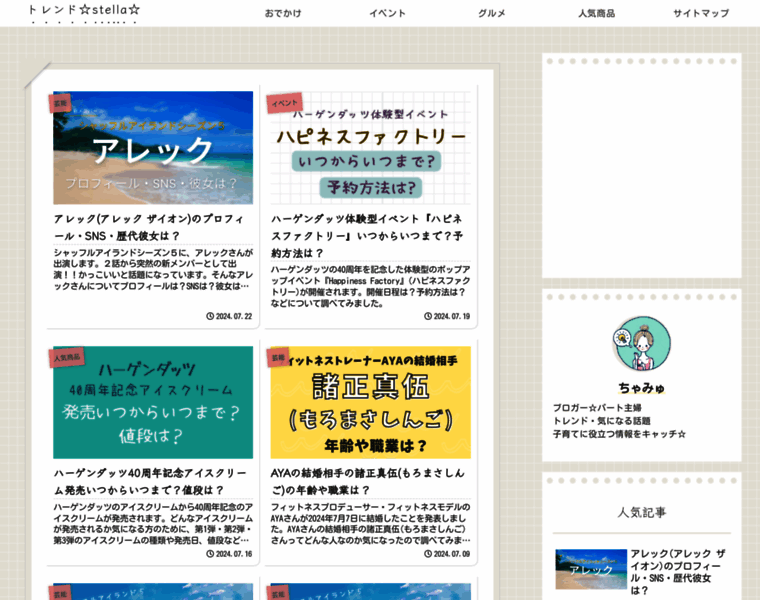Click the ハーゲンダッツのアイスクリームから40周年記念 excerpt
Image resolution: width=760 pixels, height=600 pixels.
coord(153,523)
